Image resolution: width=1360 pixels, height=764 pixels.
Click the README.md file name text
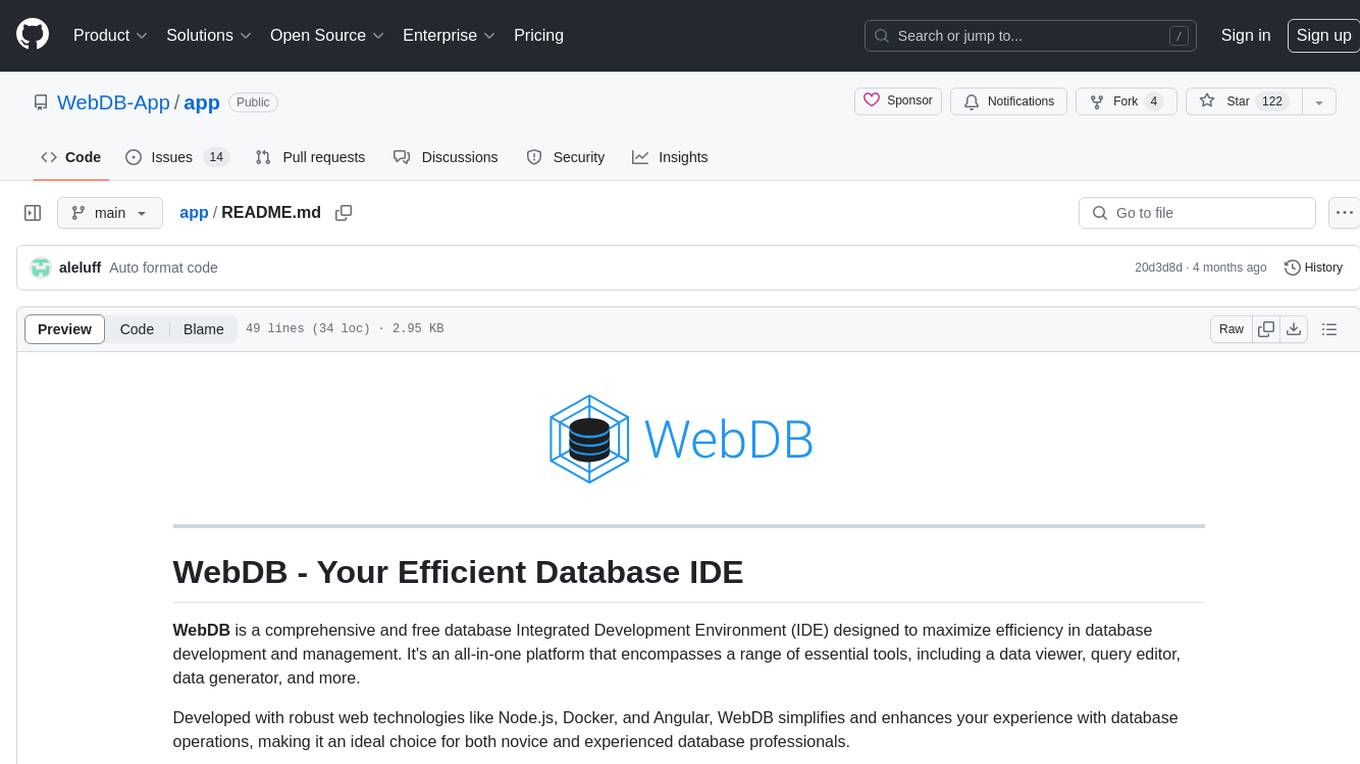pyautogui.click(x=271, y=213)
